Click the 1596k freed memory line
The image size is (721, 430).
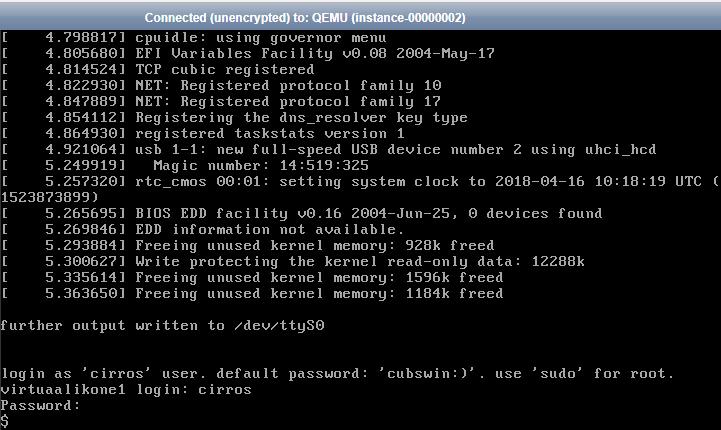tap(252, 278)
